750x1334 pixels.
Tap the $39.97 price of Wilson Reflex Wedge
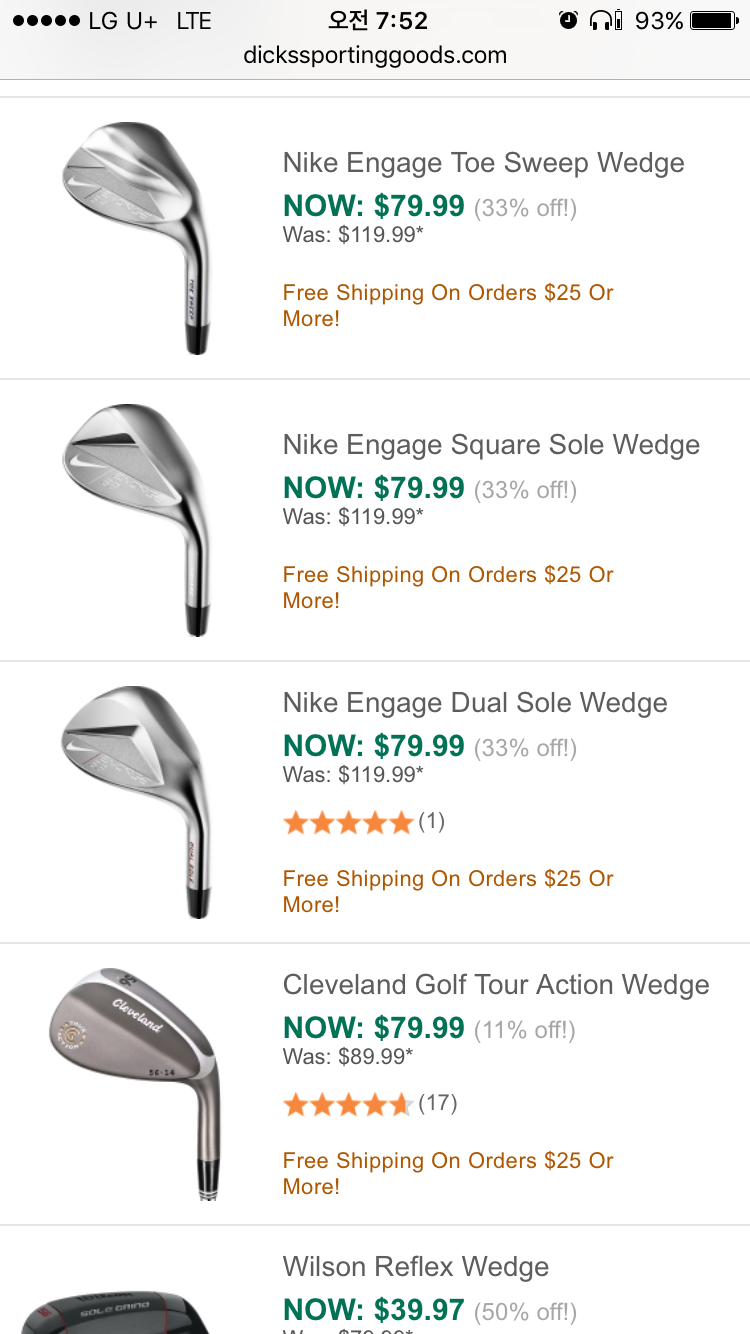point(374,1310)
